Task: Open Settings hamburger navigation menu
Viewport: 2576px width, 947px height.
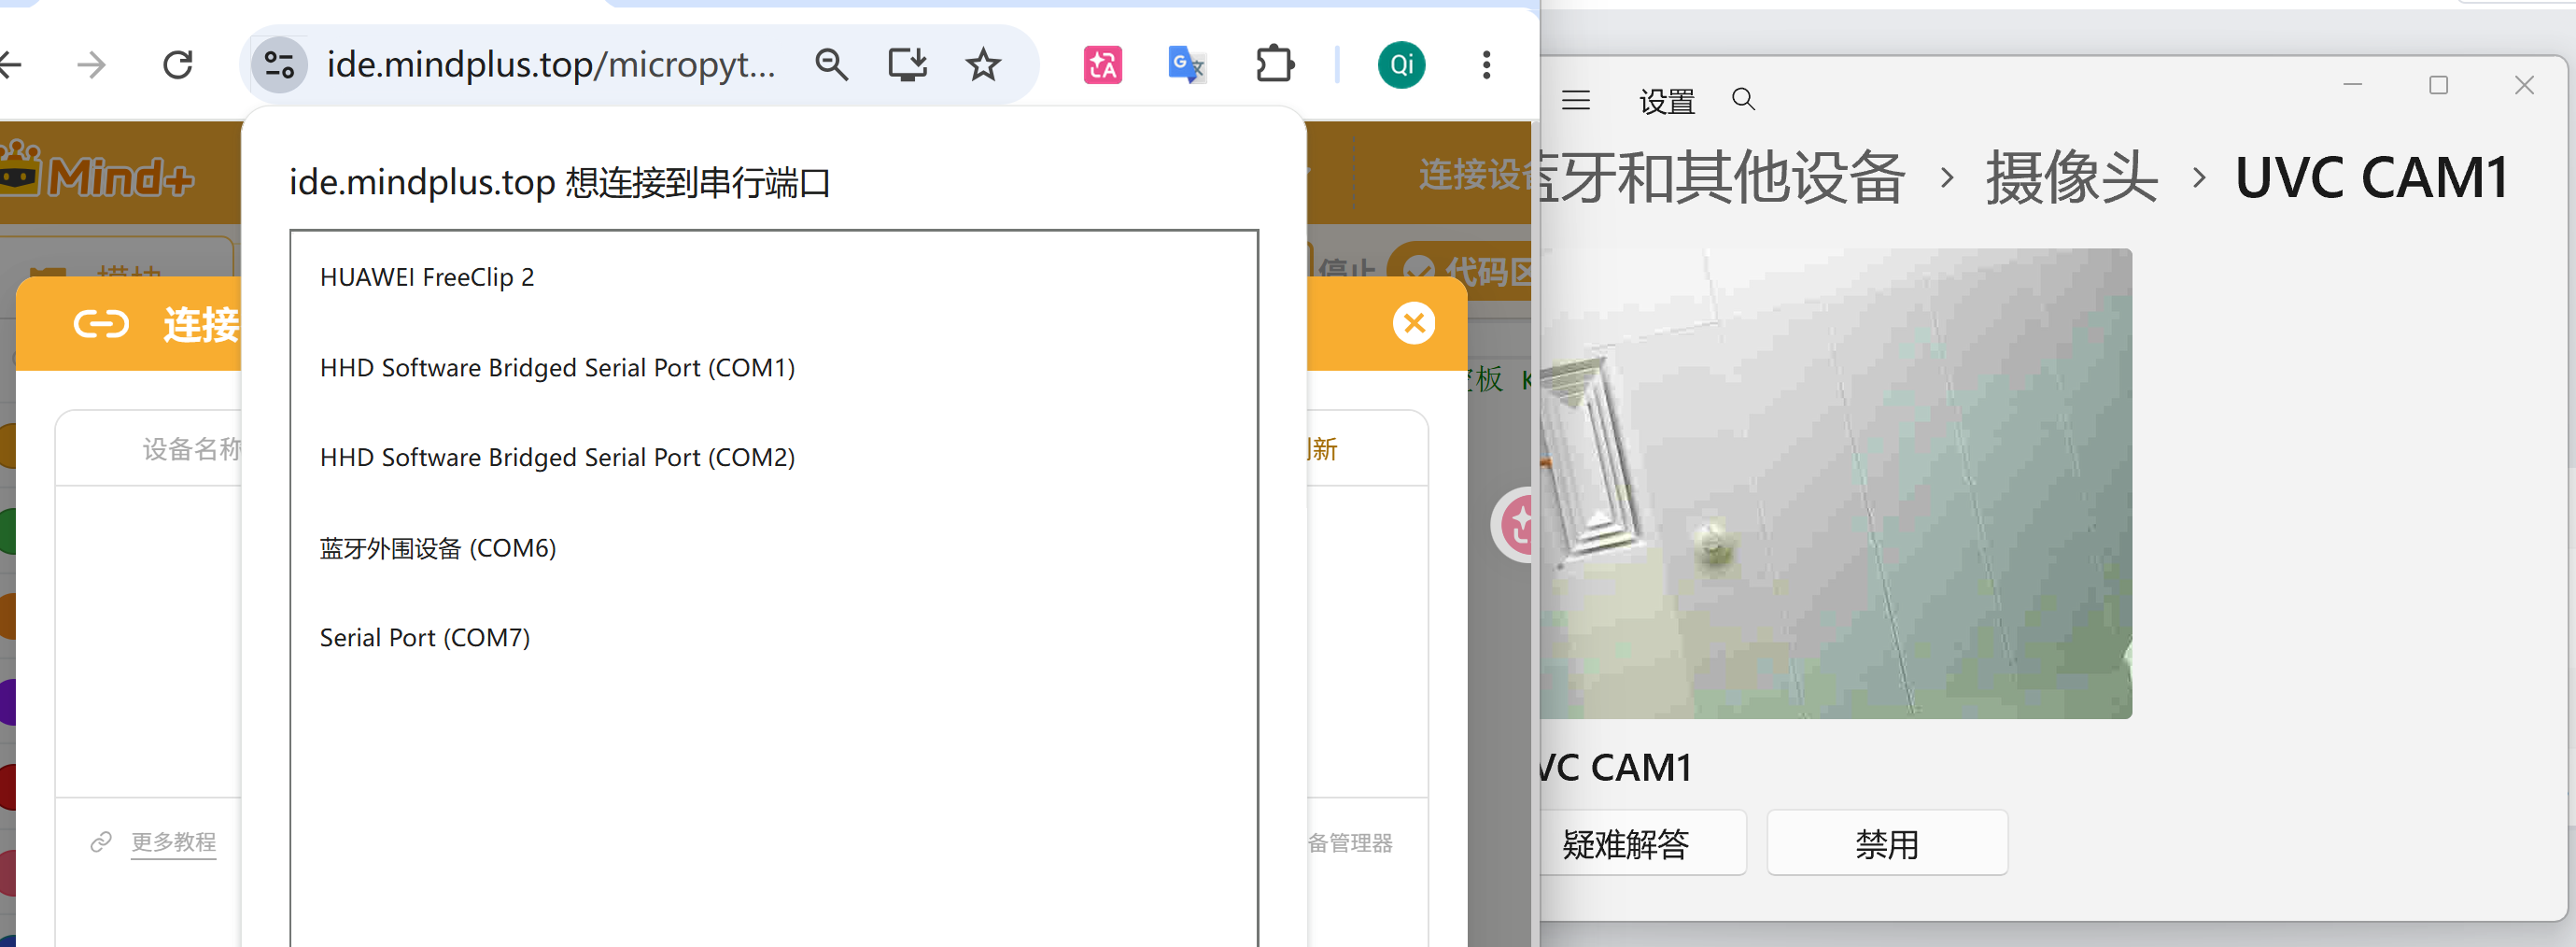Action: coord(1576,100)
